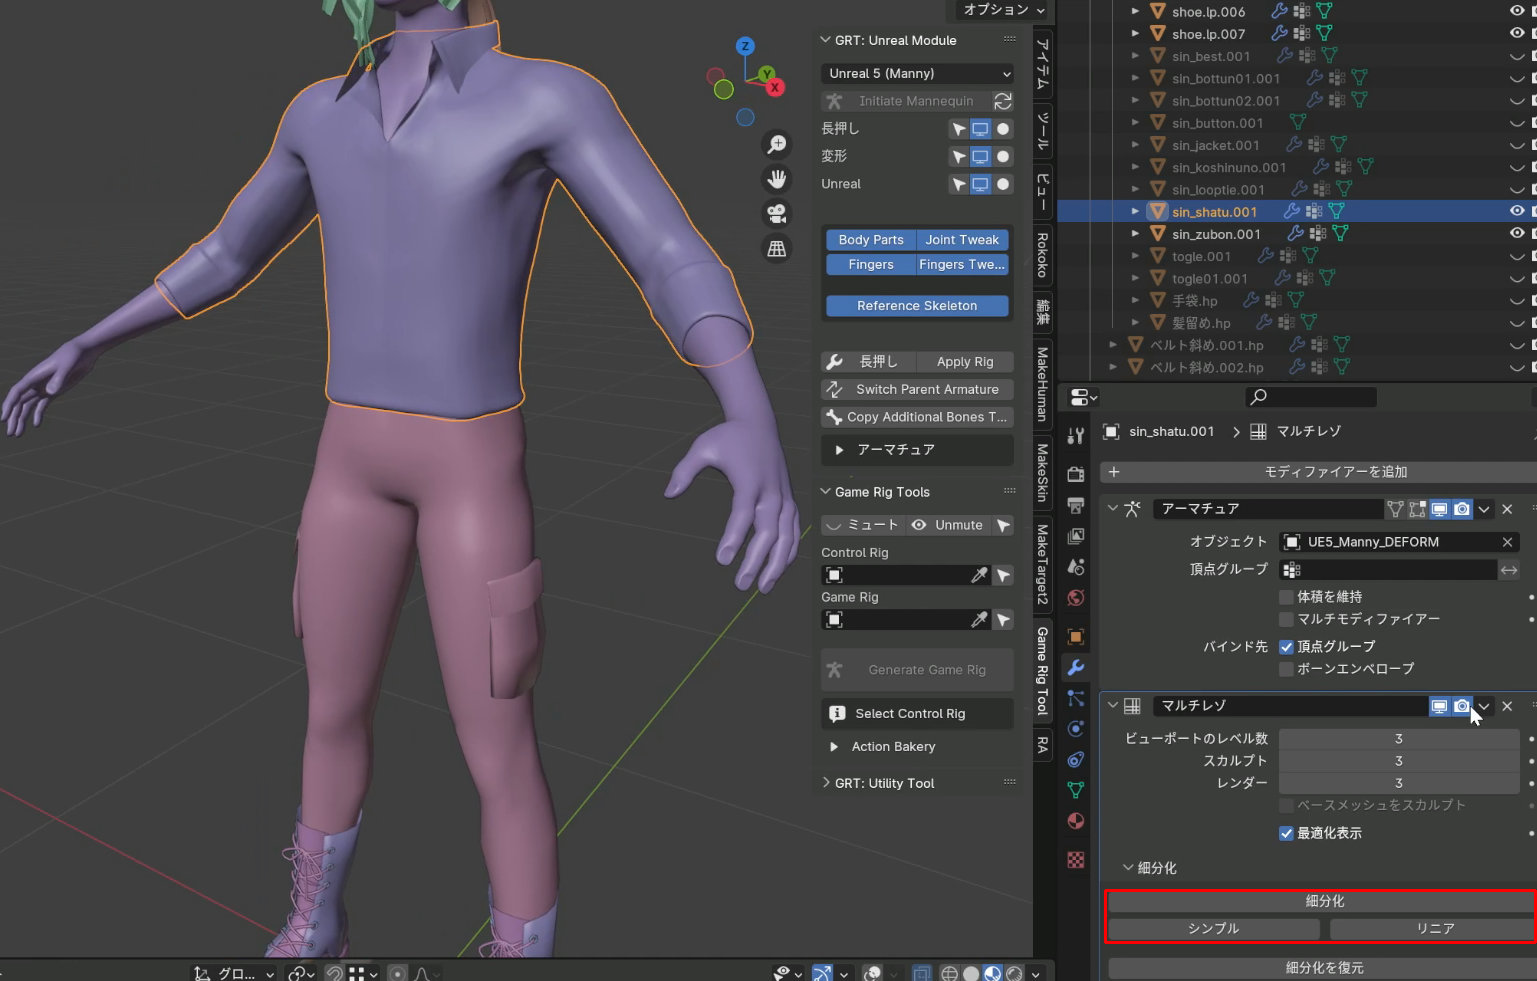Image resolution: width=1537 pixels, height=981 pixels.
Task: Open the material properties sphere icon
Action: click(x=1076, y=821)
